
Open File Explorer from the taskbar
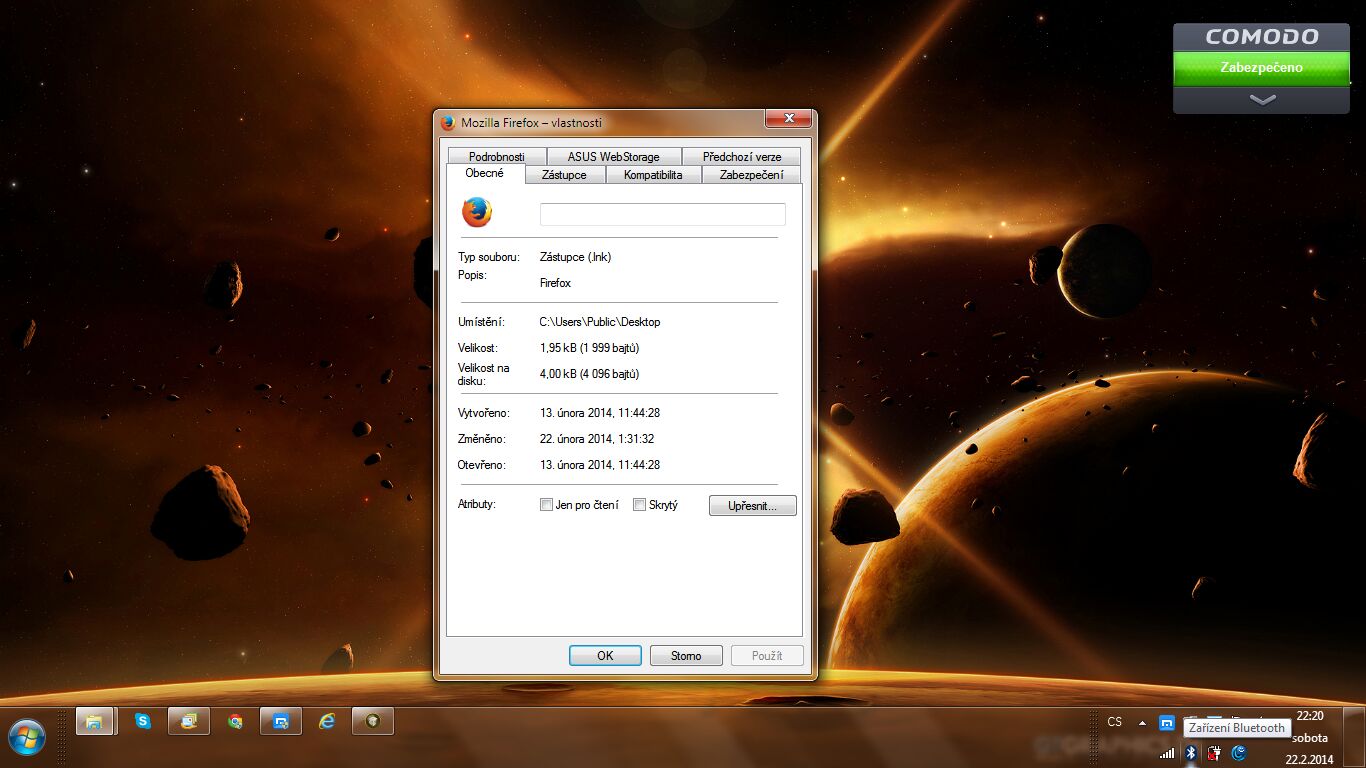[94, 721]
